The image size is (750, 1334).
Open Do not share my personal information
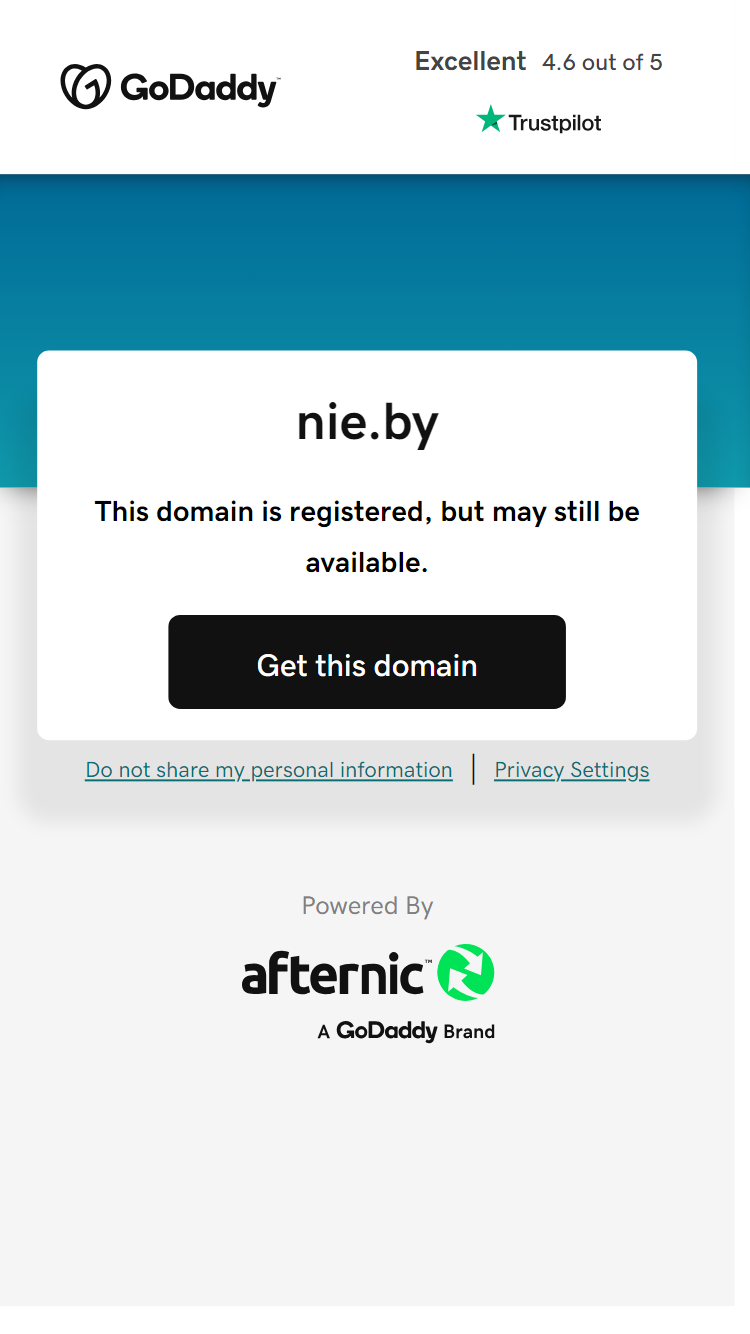269,770
